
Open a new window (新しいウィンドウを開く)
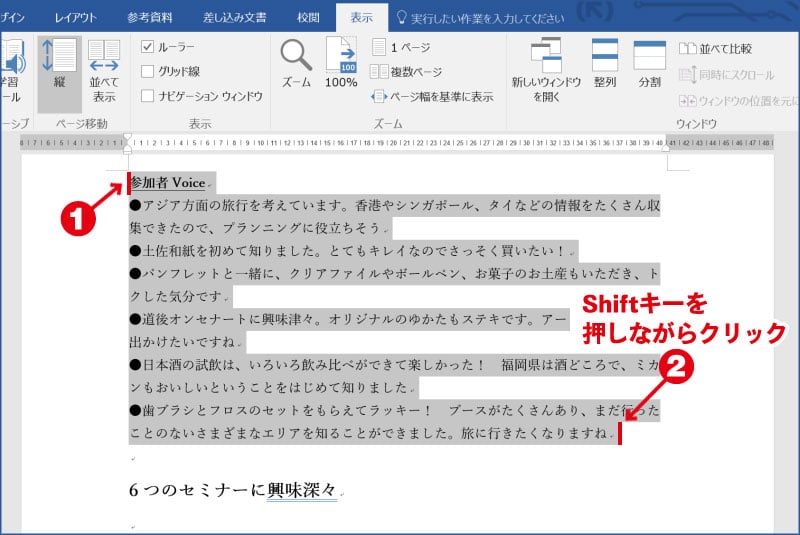(546, 70)
